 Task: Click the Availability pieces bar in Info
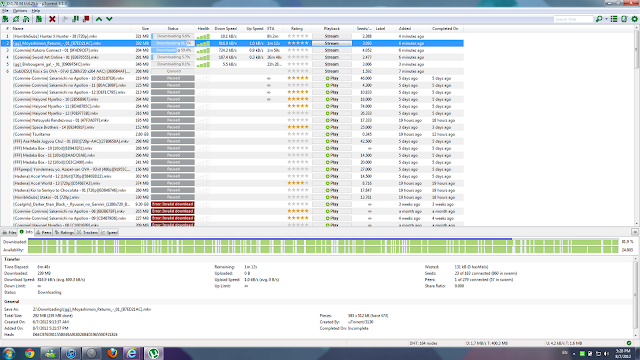tap(323, 250)
